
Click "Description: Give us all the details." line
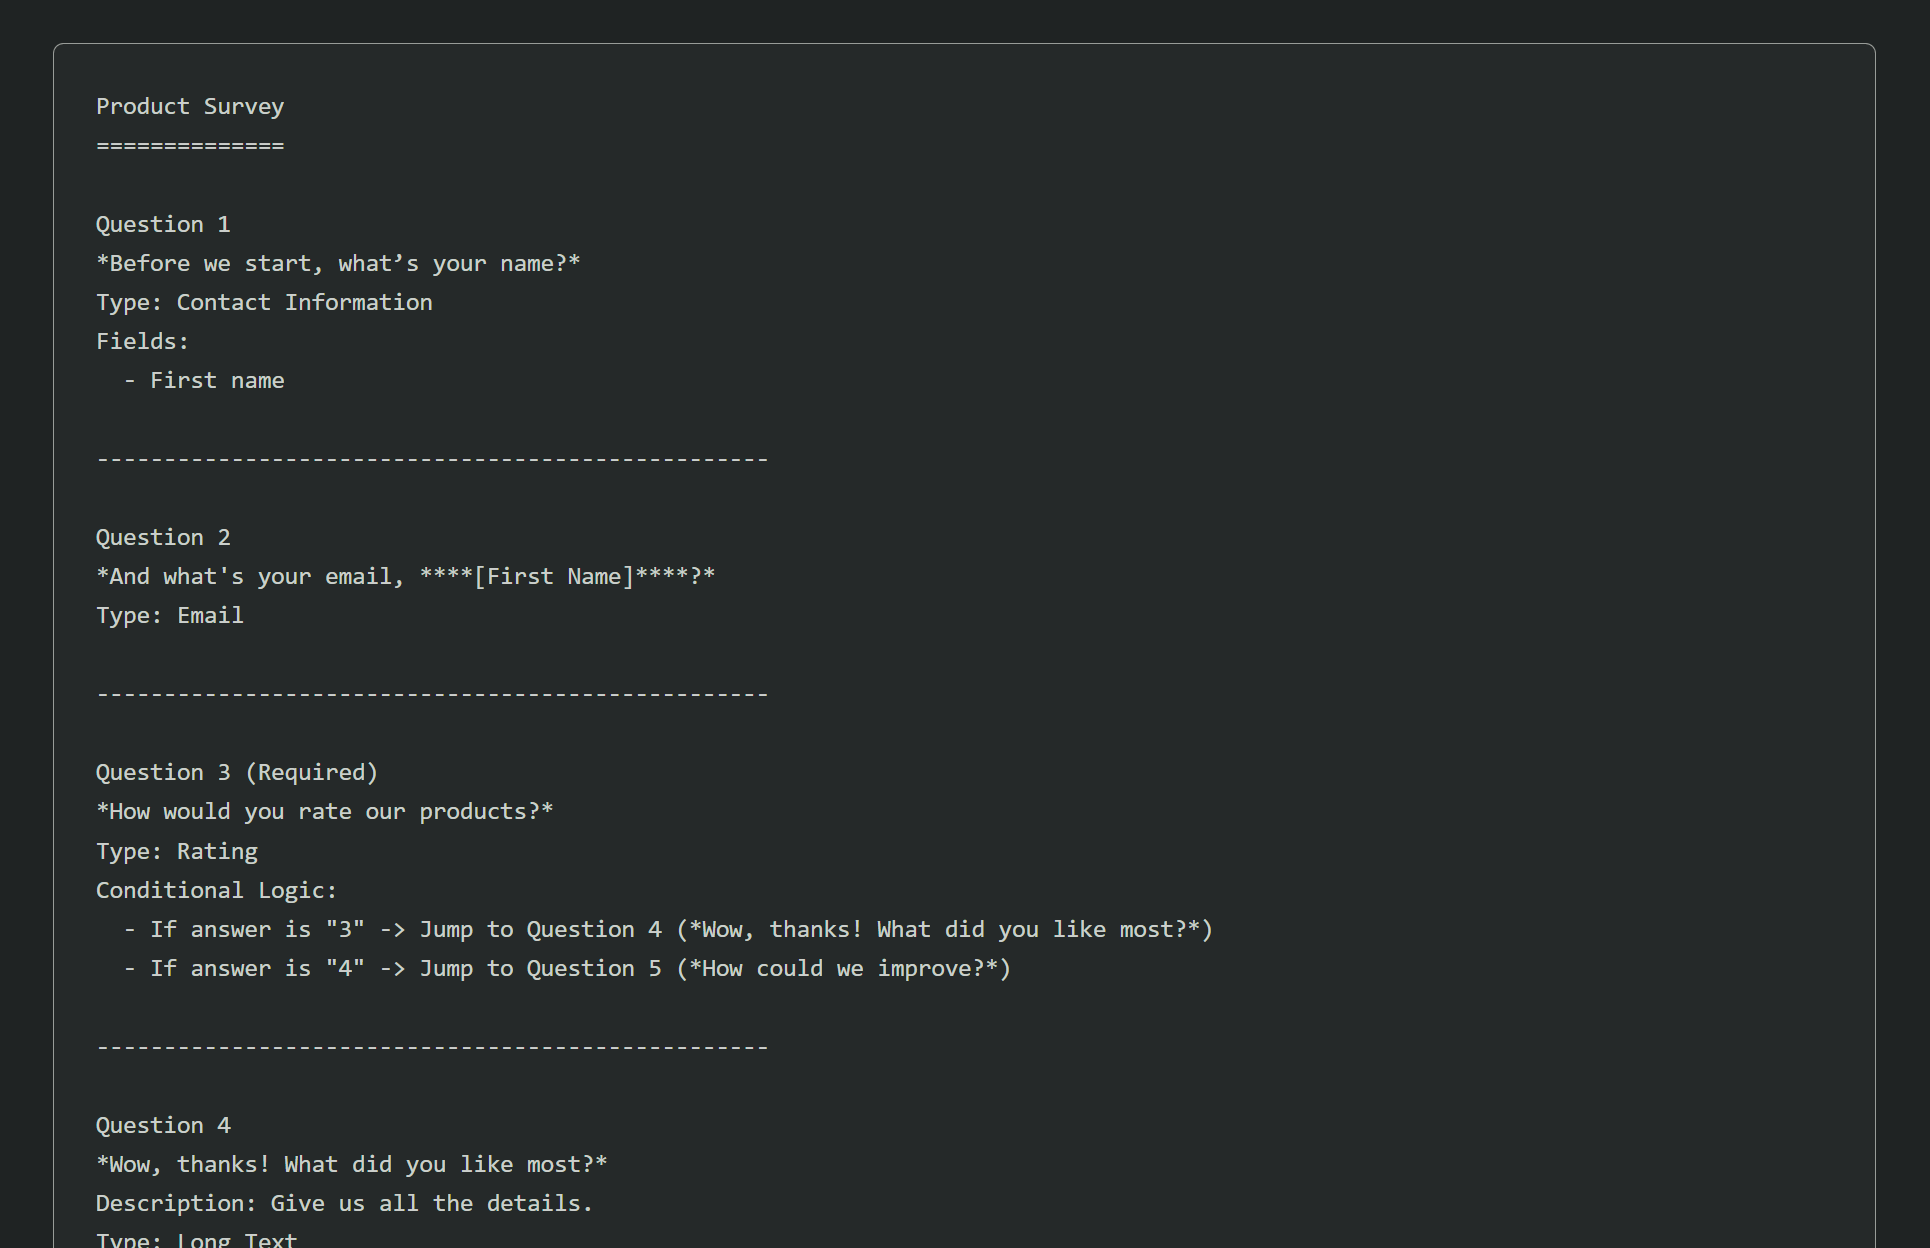tap(344, 1204)
